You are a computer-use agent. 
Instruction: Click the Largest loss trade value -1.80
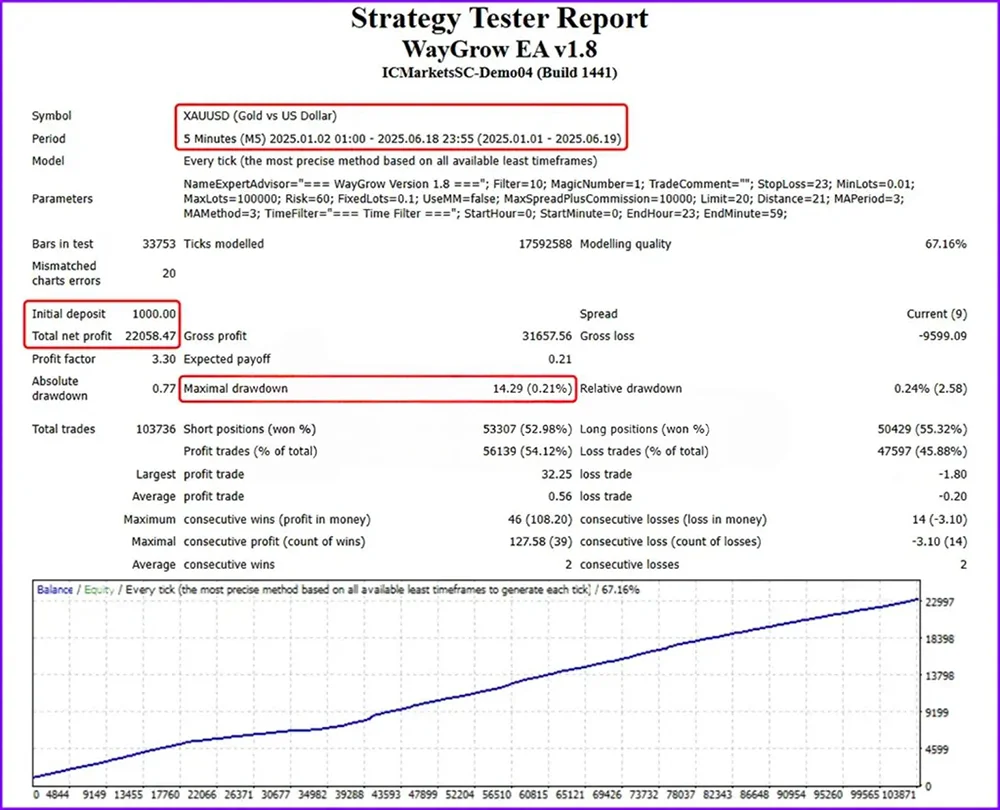[x=953, y=474]
